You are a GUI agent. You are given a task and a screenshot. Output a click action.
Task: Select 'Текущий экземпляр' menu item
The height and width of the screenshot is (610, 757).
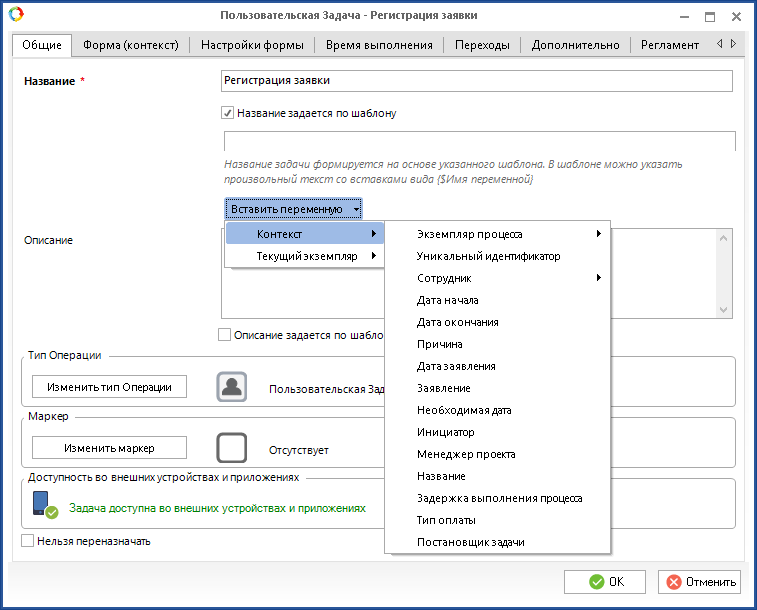(x=305, y=256)
